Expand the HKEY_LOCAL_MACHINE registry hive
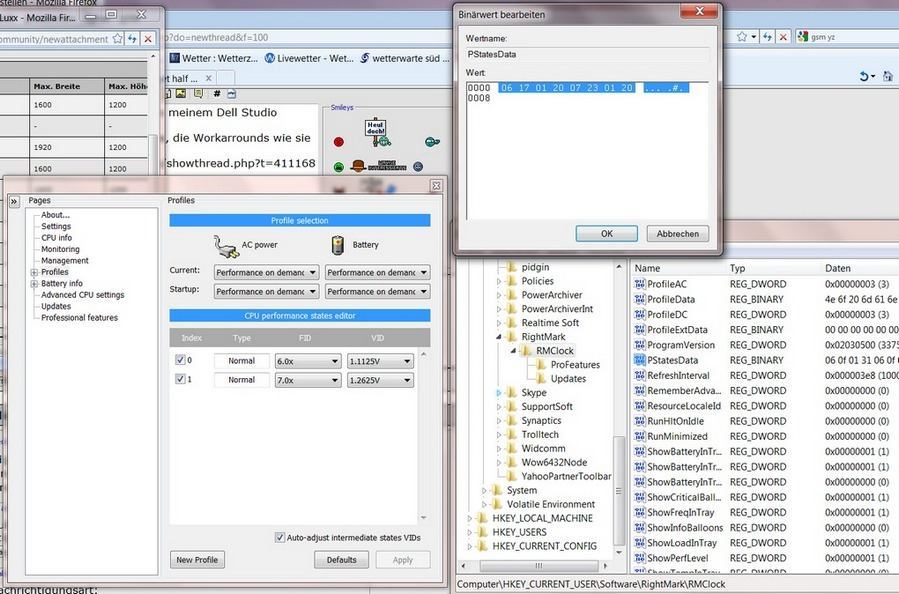The height and width of the screenshot is (594, 899). coord(470,518)
